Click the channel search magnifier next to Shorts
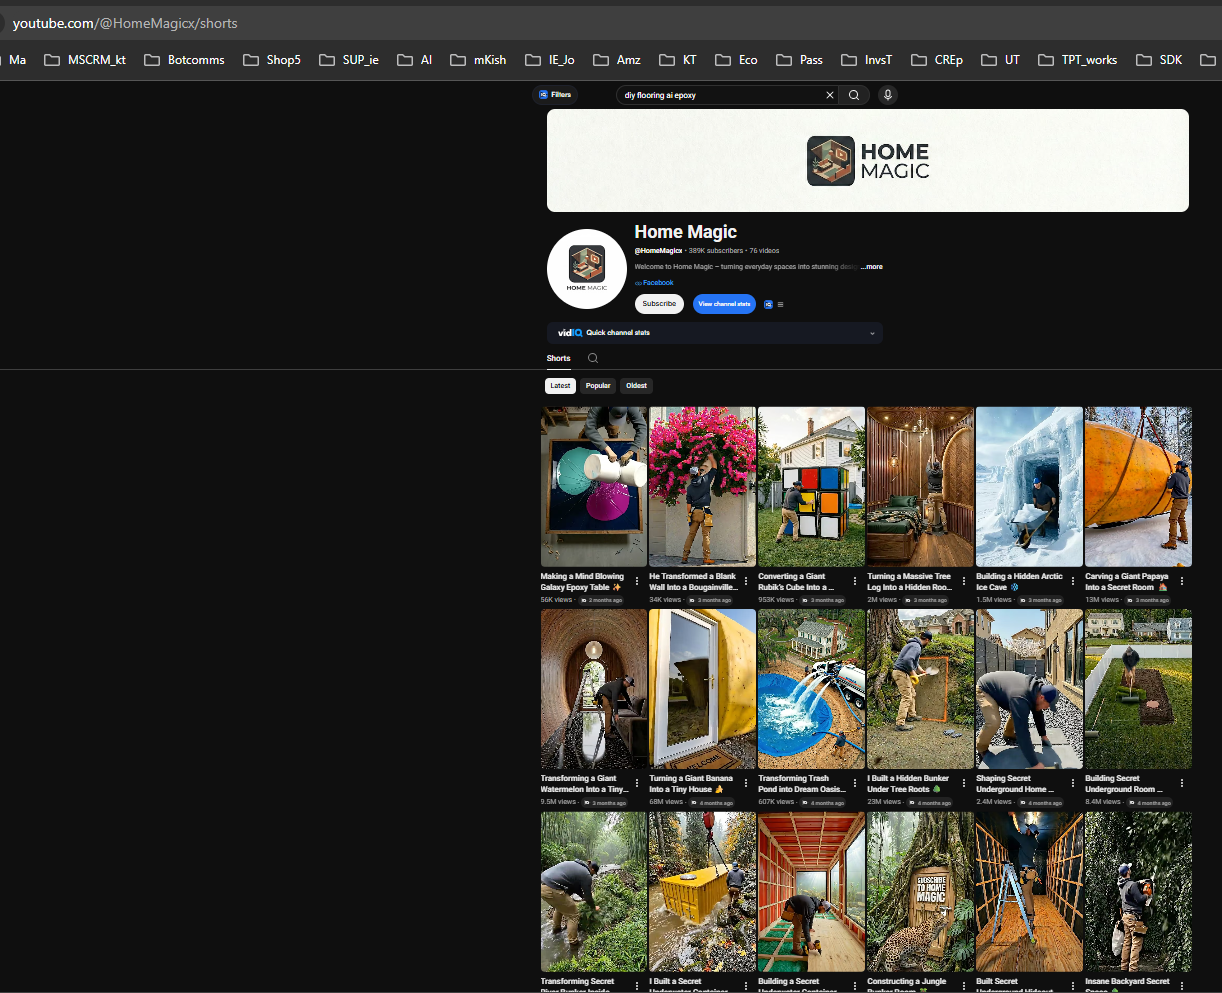1222x993 pixels. pyautogui.click(x=593, y=358)
